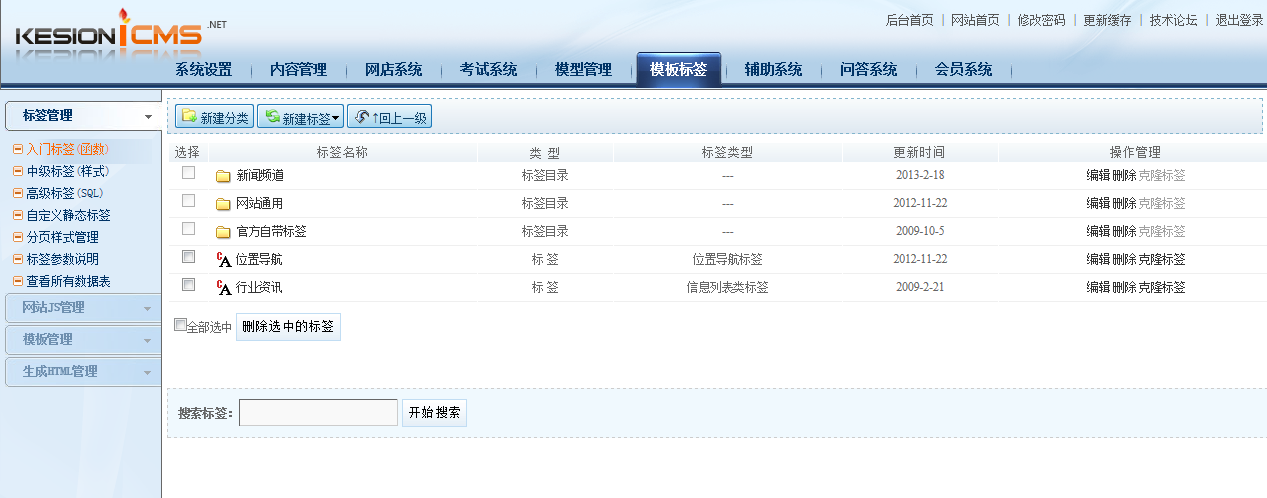Open the 网站首页 link
The height and width of the screenshot is (498, 1267).
click(x=975, y=20)
